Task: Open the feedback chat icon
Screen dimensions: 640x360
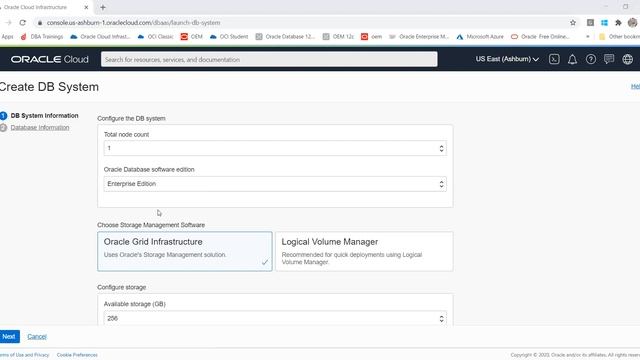Action: 609,59
